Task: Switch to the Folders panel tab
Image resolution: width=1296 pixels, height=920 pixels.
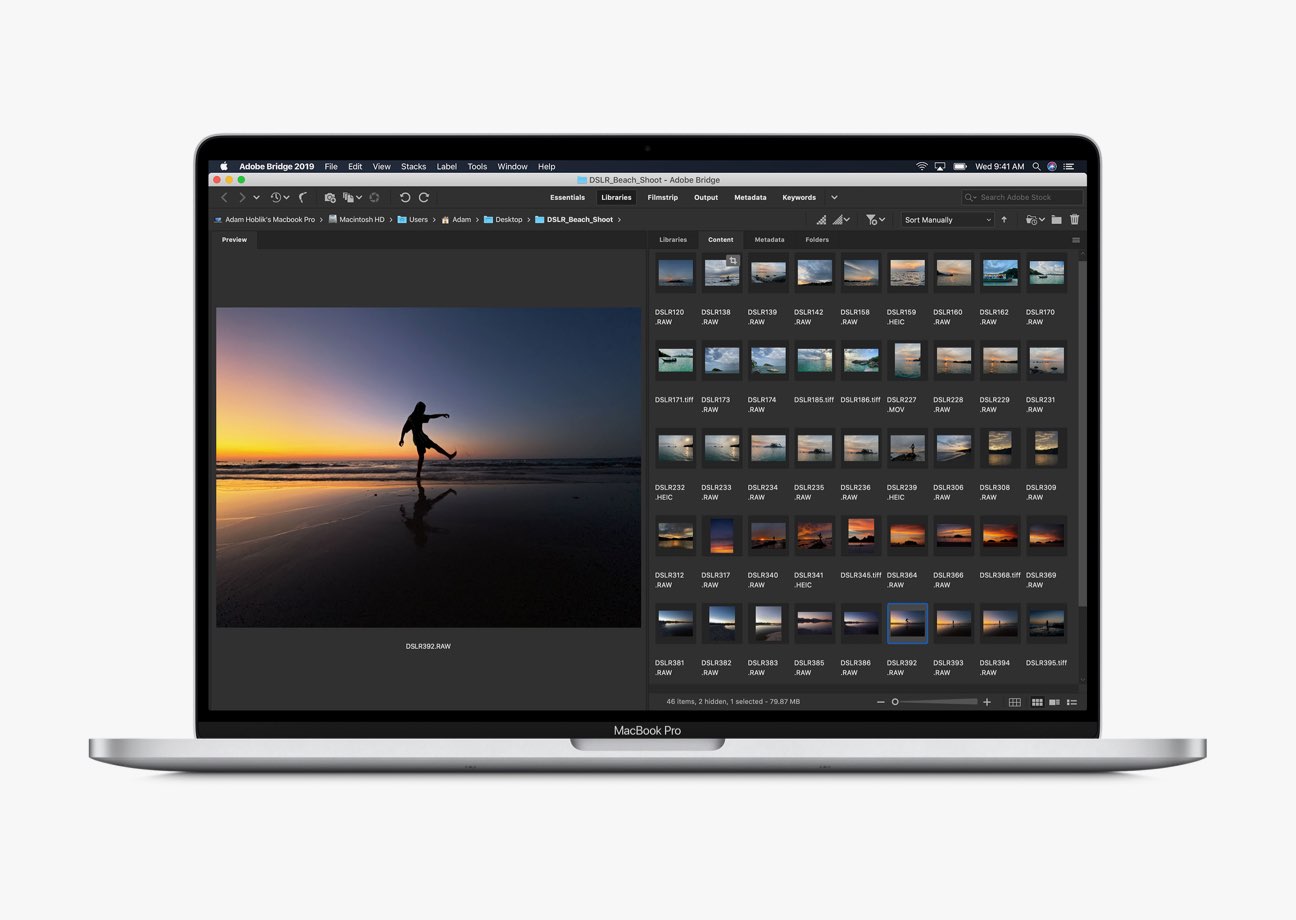Action: [x=817, y=240]
